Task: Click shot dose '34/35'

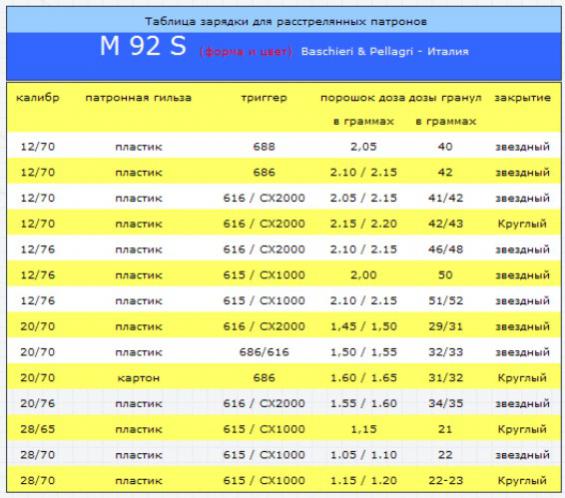Action: point(445,403)
